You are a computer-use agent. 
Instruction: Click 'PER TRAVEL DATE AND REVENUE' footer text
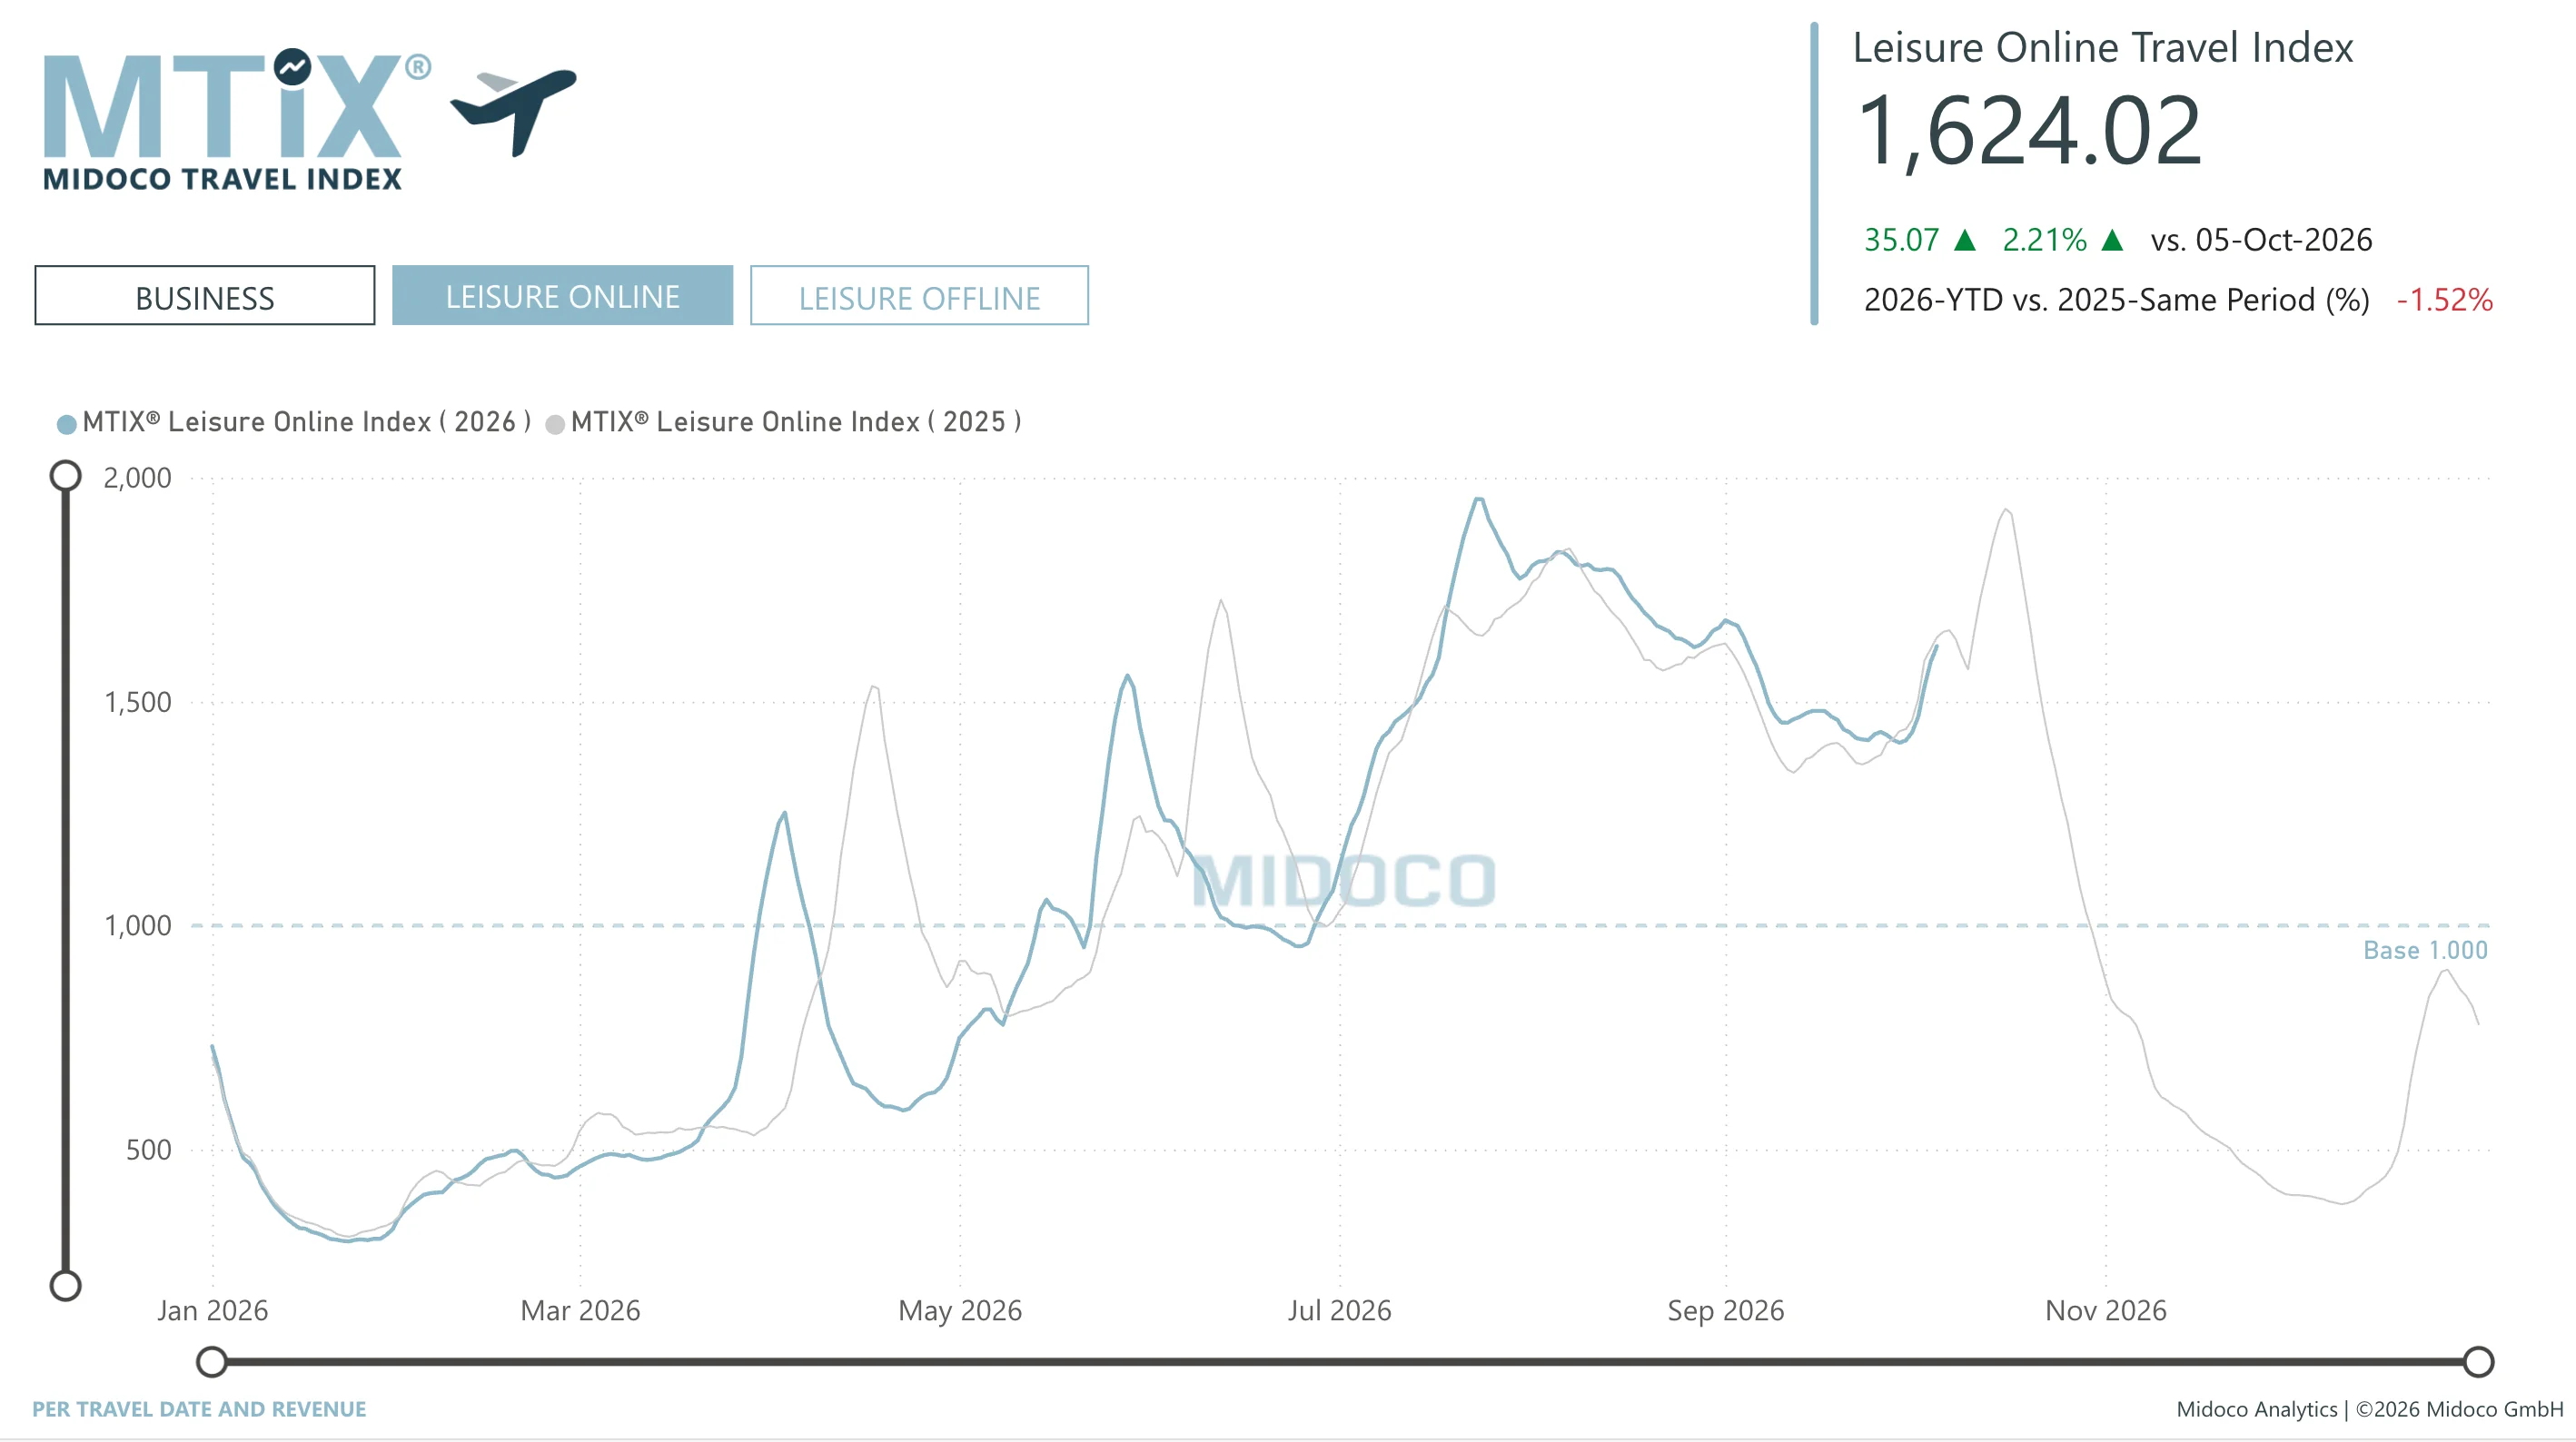click(199, 1409)
